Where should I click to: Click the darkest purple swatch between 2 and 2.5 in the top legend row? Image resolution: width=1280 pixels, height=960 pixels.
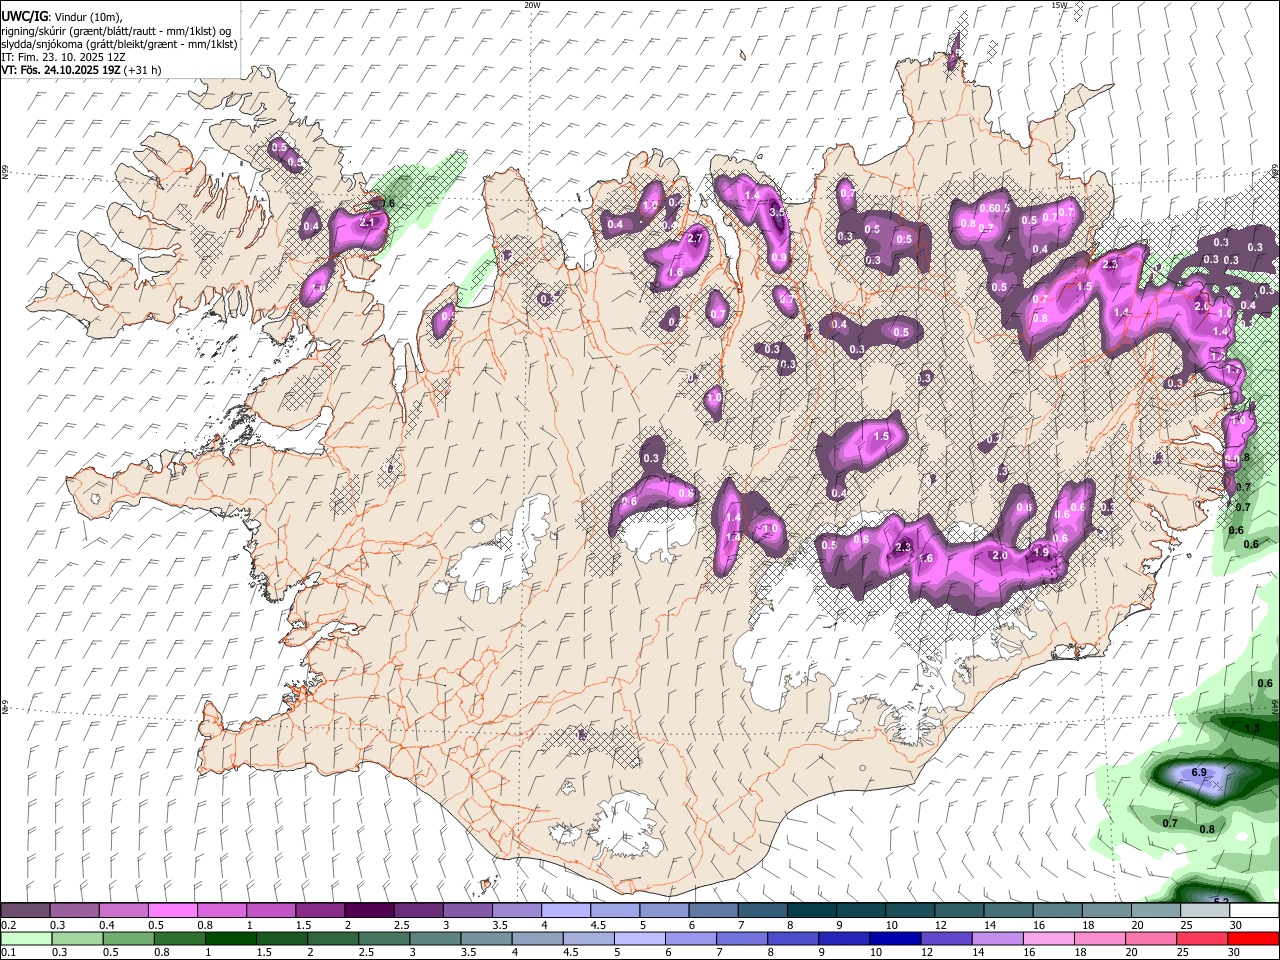(x=368, y=911)
